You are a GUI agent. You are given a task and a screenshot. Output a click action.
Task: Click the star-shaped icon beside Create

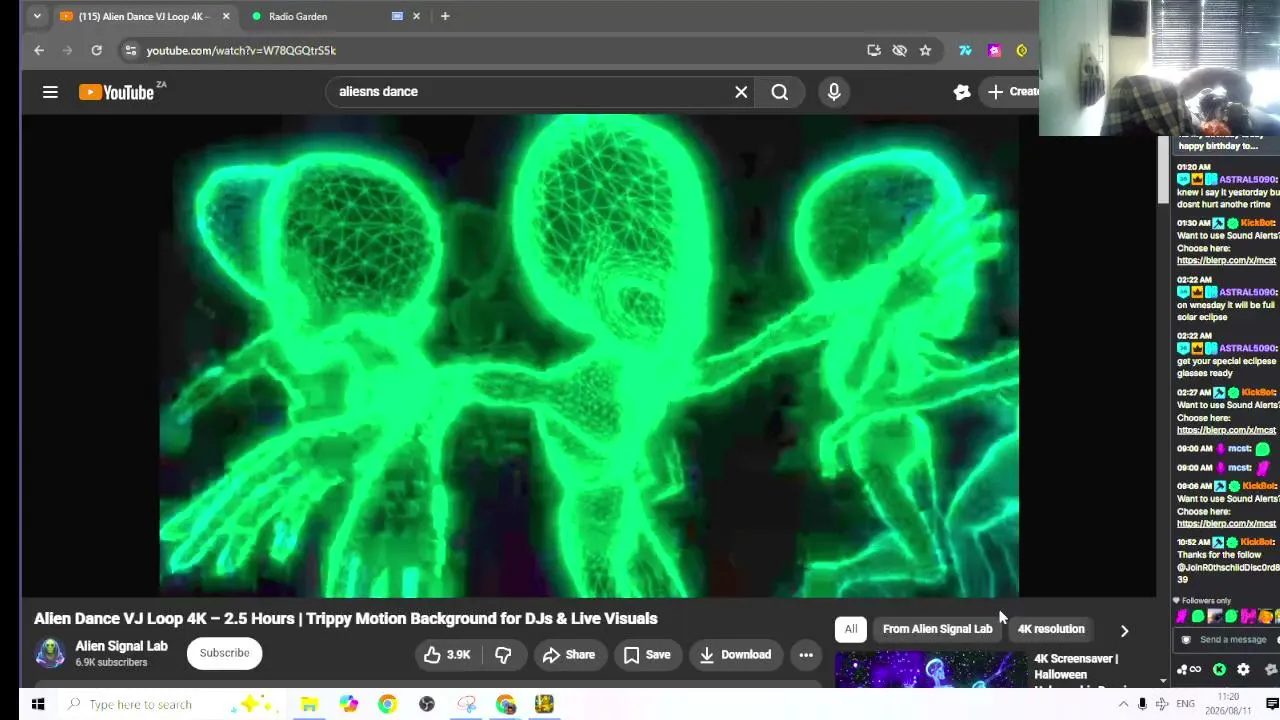point(962,92)
